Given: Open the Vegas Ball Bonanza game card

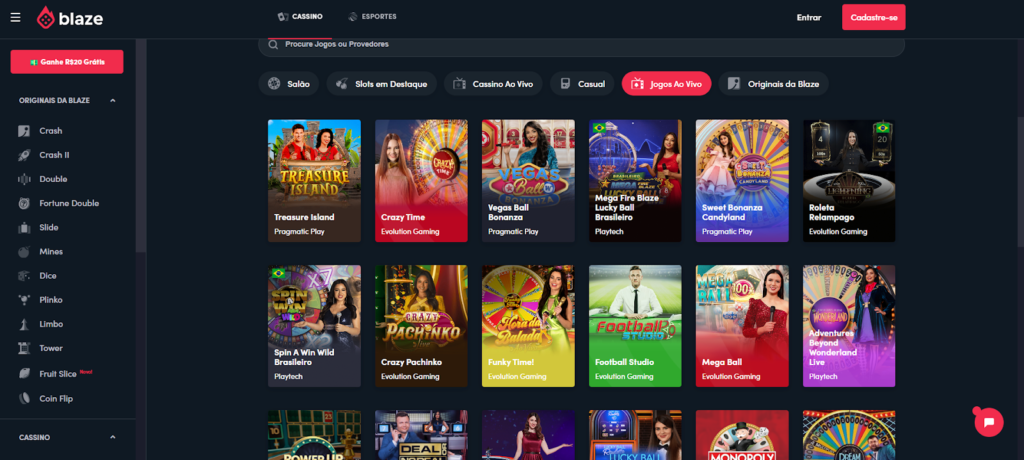Looking at the screenshot, I should pos(528,181).
